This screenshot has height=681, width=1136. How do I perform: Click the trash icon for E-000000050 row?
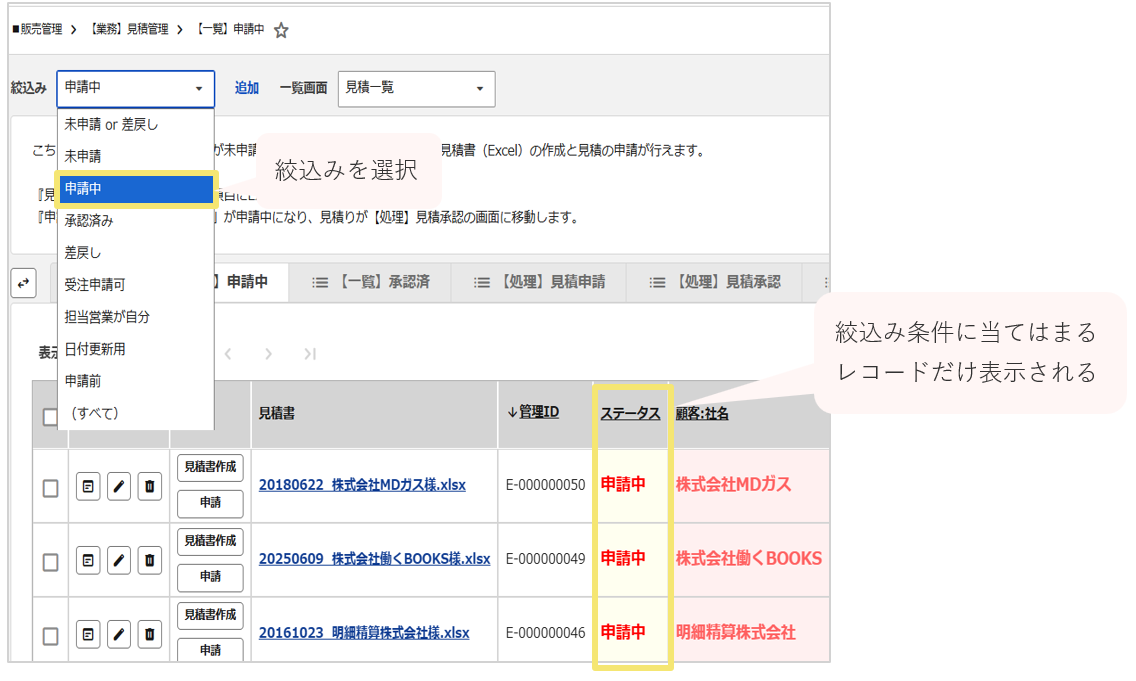point(149,486)
